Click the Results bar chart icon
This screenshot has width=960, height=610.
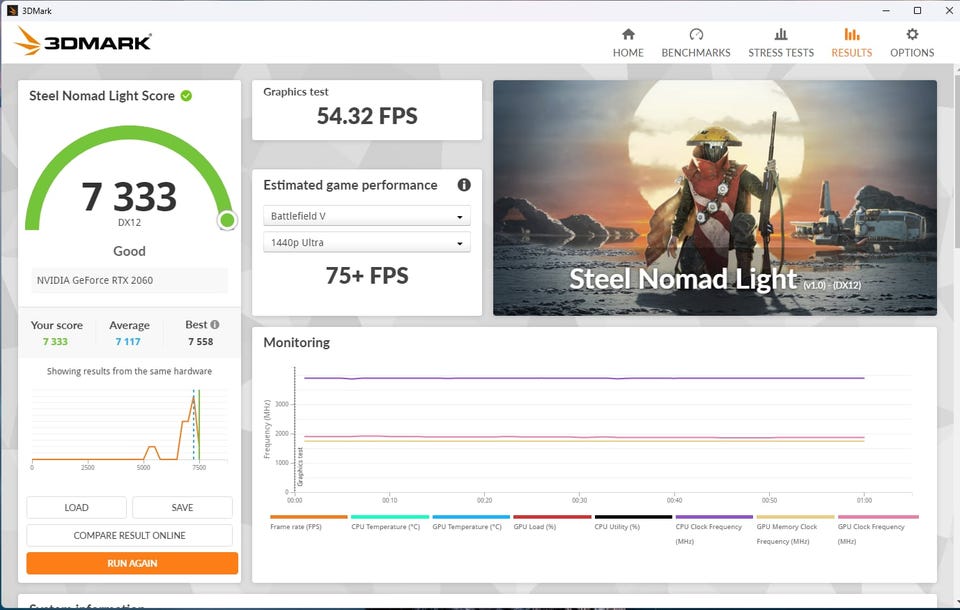(x=852, y=34)
